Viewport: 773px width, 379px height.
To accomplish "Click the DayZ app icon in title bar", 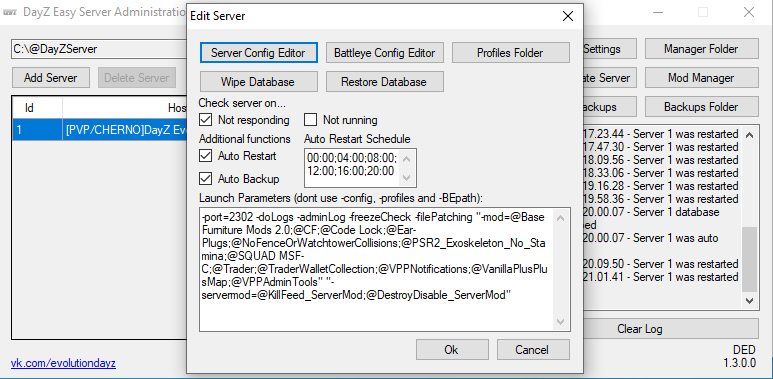I will pos(10,12).
